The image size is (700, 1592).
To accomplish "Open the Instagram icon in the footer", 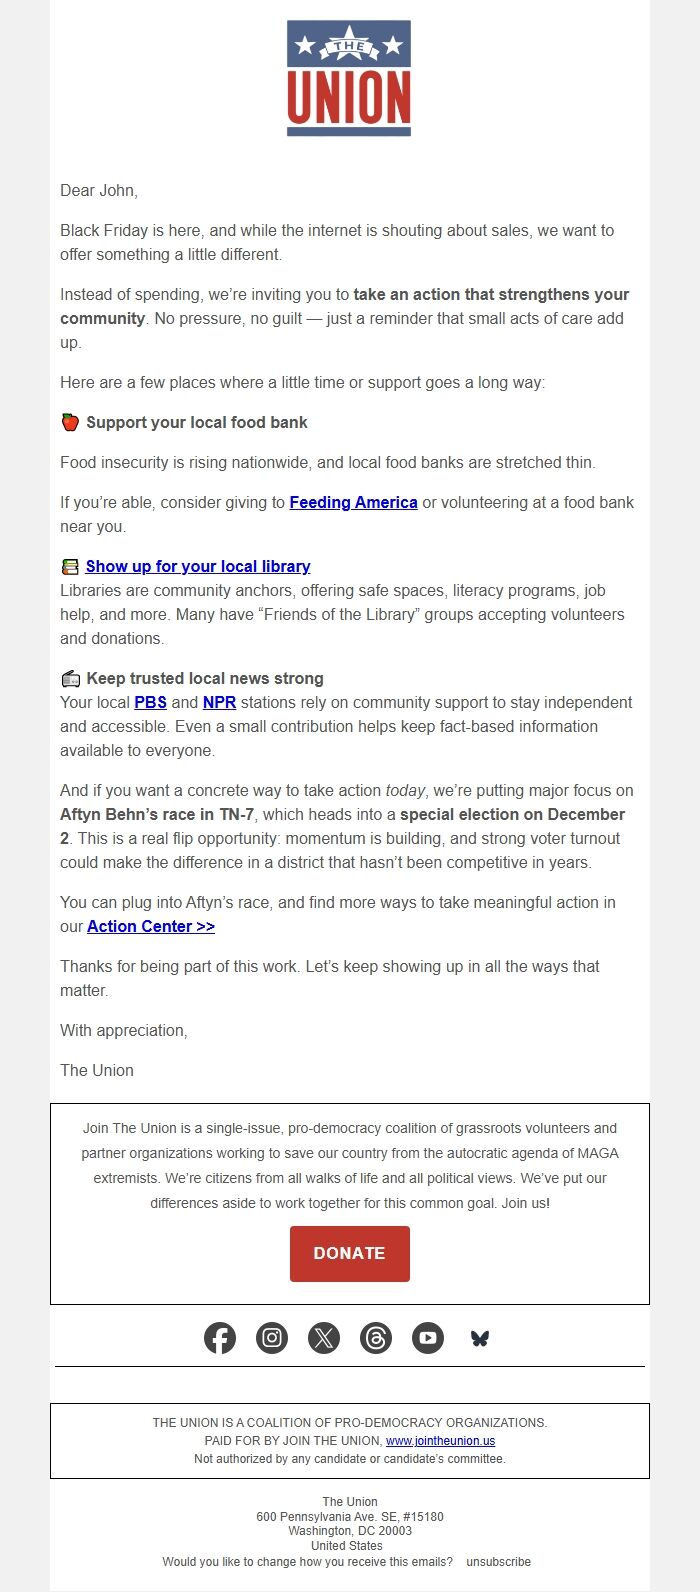I will tap(272, 1338).
